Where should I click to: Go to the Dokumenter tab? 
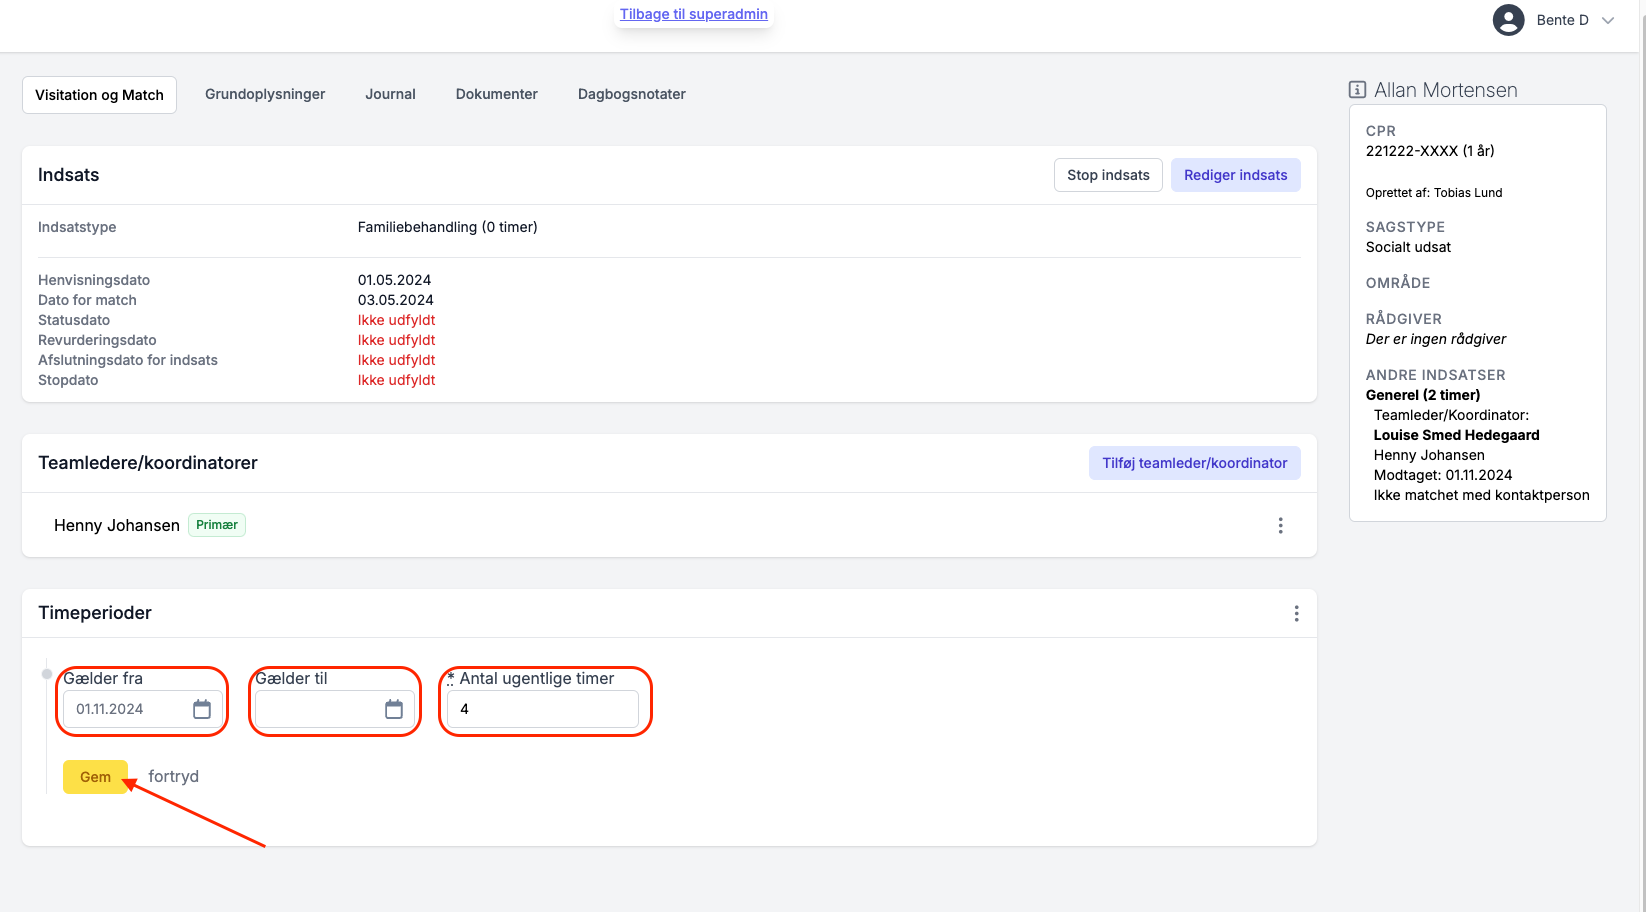point(497,94)
